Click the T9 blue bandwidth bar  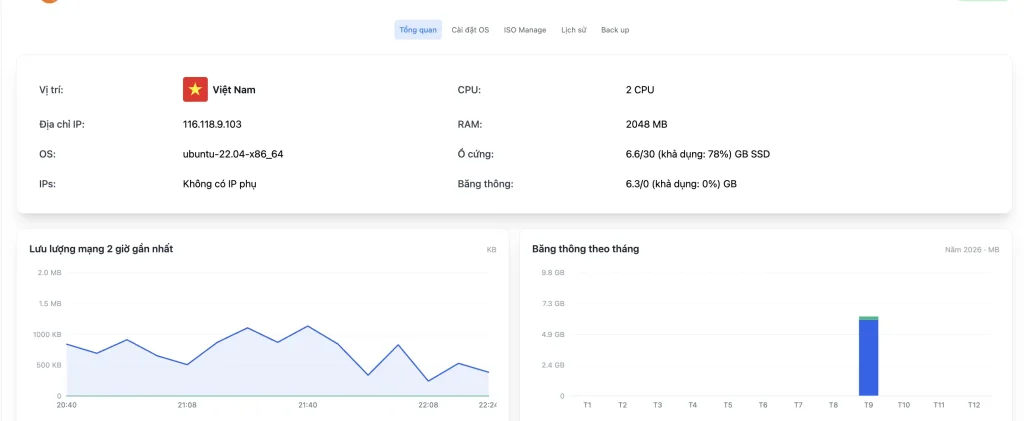(x=869, y=358)
